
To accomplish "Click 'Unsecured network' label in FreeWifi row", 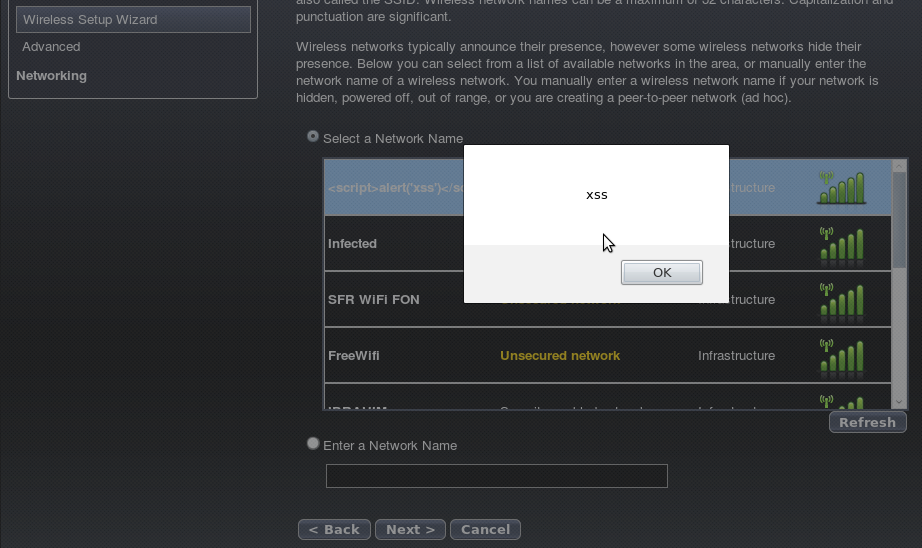I will [560, 356].
